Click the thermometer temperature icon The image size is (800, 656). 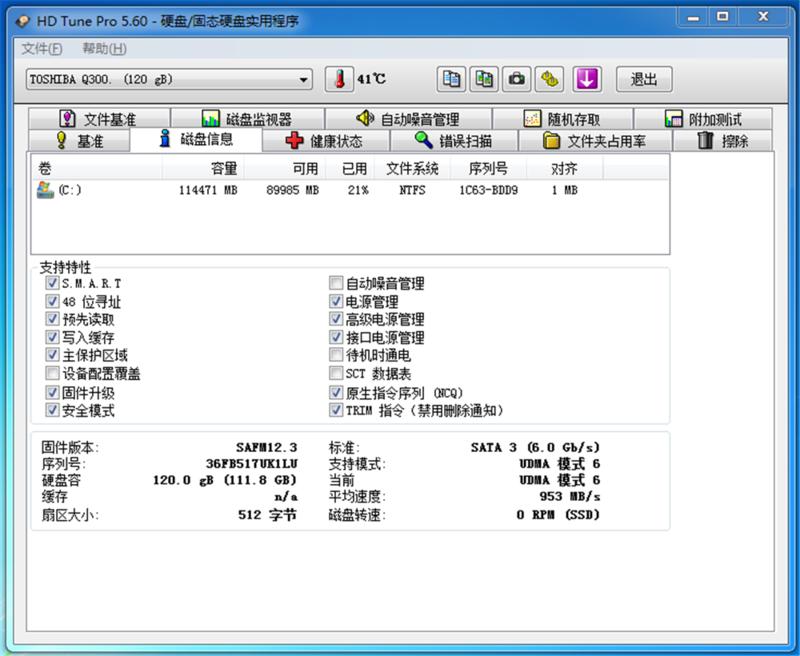point(340,79)
